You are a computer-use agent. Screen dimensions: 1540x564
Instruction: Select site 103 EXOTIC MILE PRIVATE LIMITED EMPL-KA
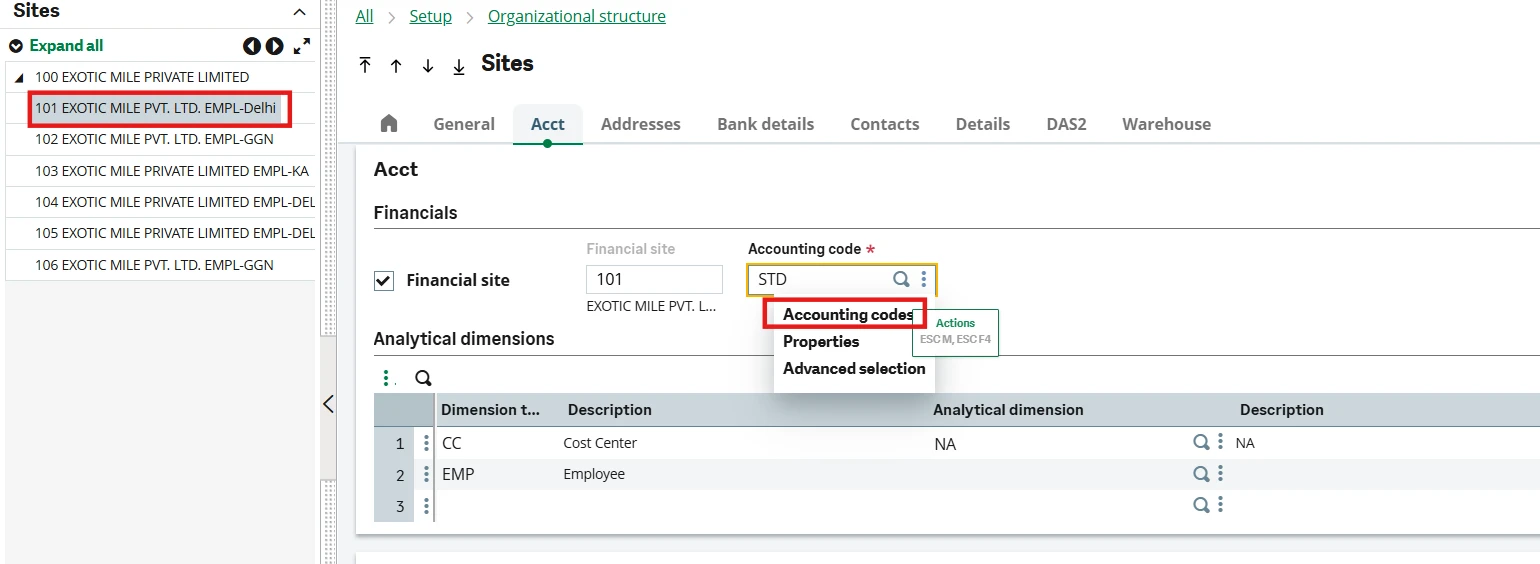(x=172, y=171)
